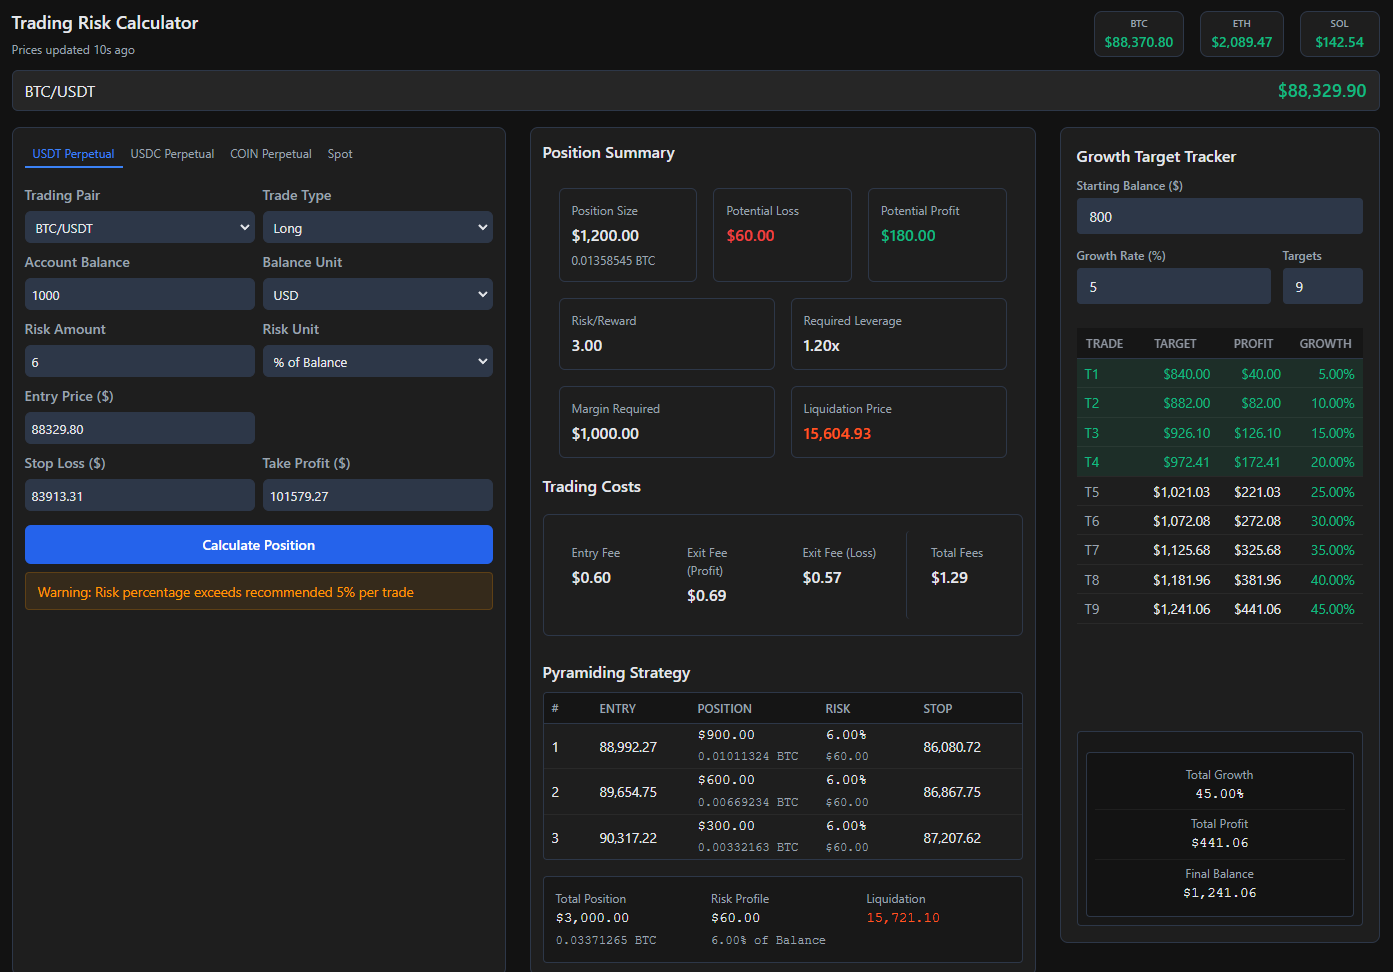Click the POSITION column header in Pyramiding
The image size is (1393, 972).
coord(724,709)
